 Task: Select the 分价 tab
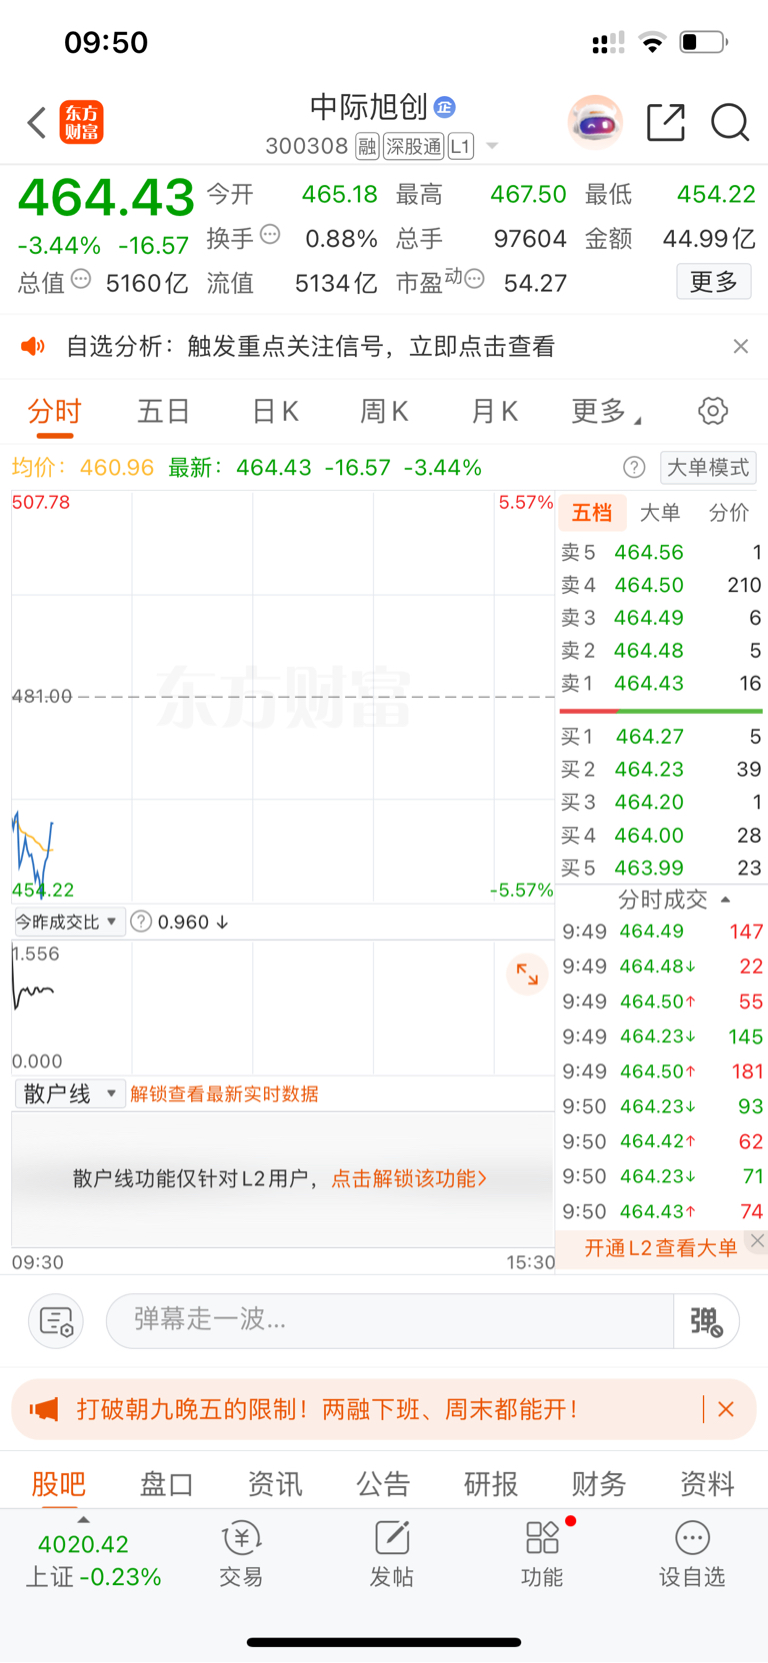click(729, 513)
